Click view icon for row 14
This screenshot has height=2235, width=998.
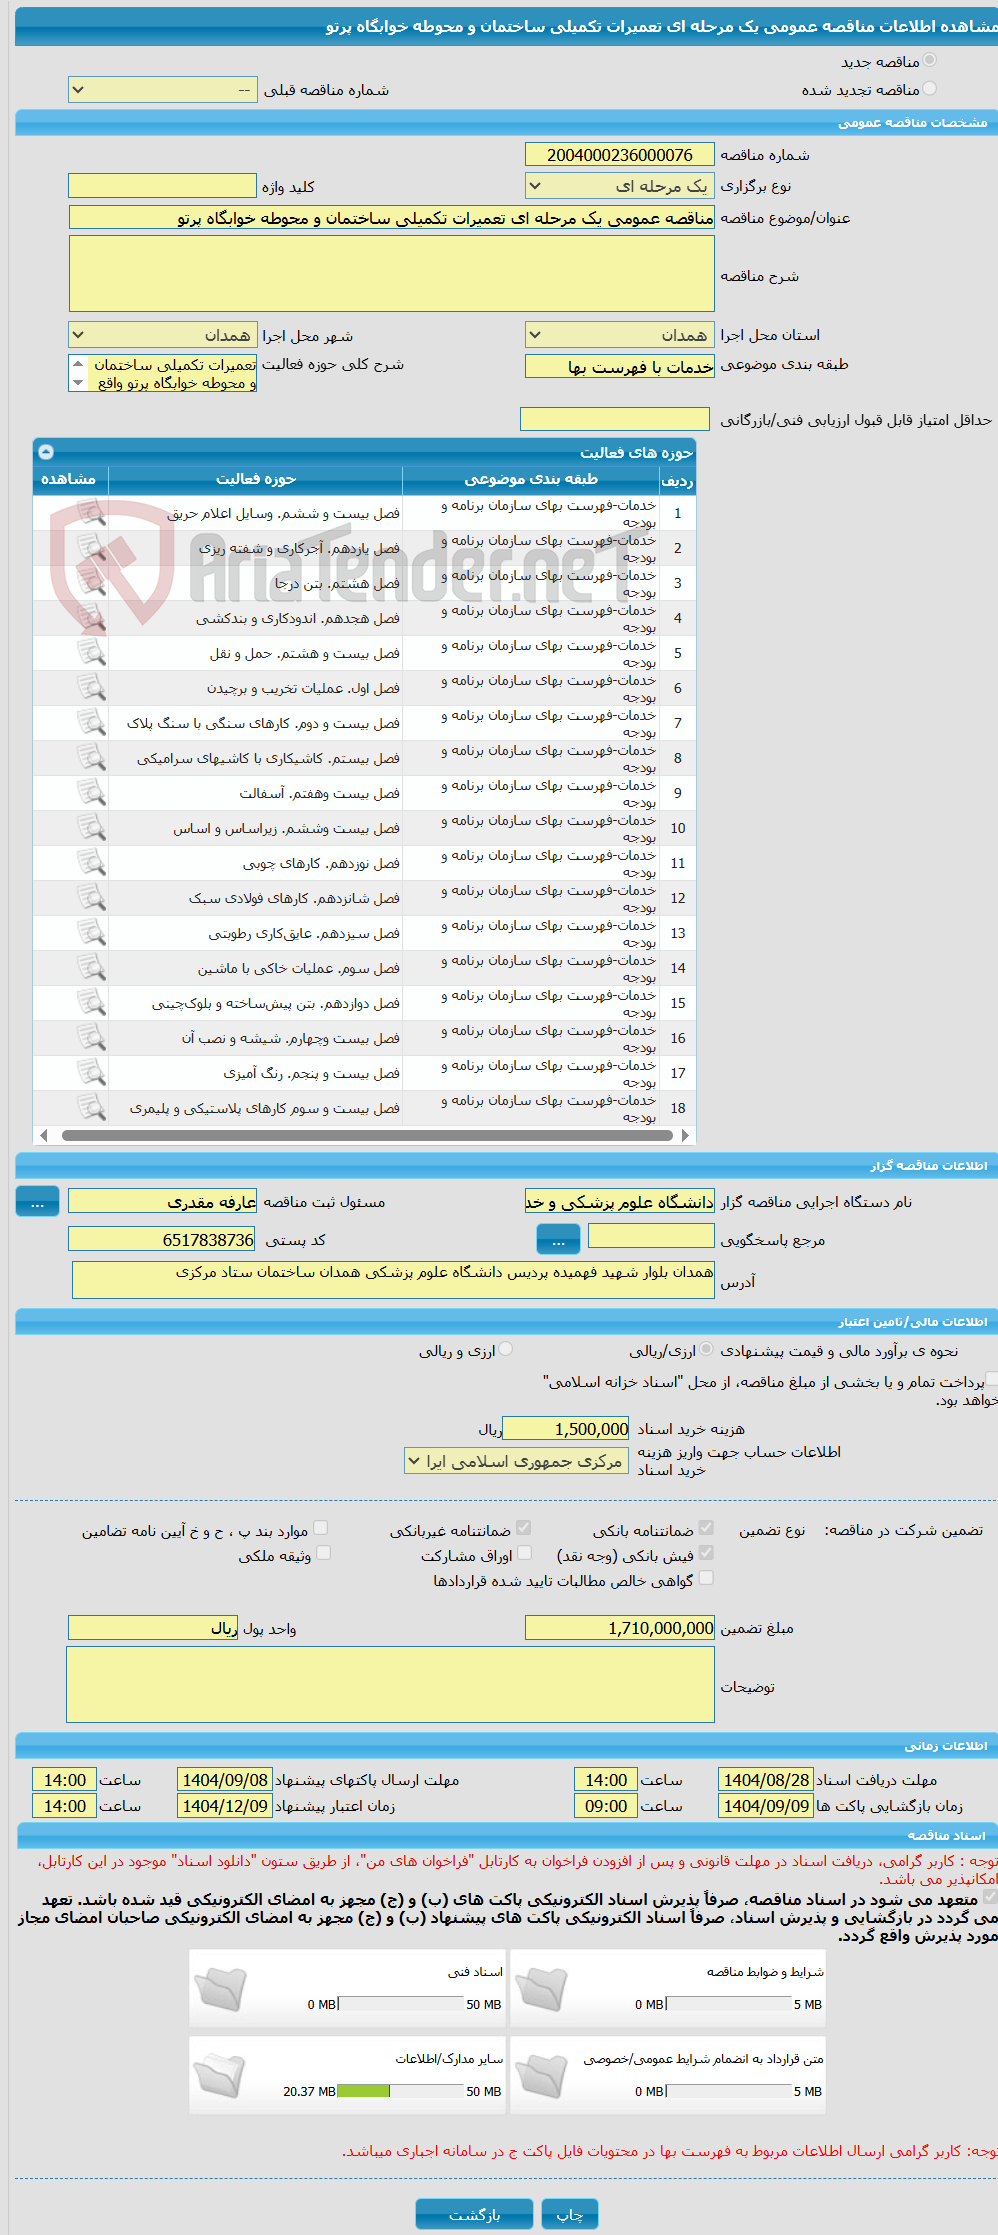[91, 968]
